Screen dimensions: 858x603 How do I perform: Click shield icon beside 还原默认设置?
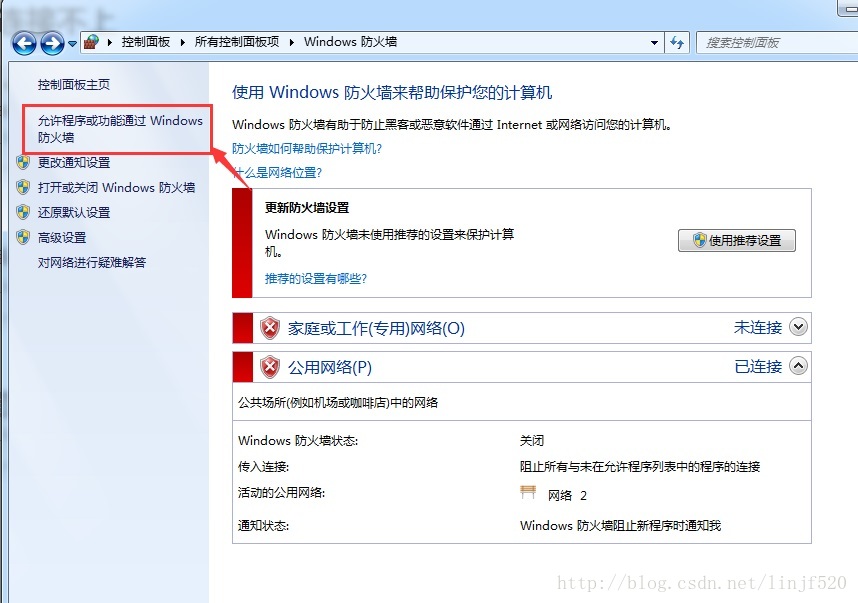point(23,212)
